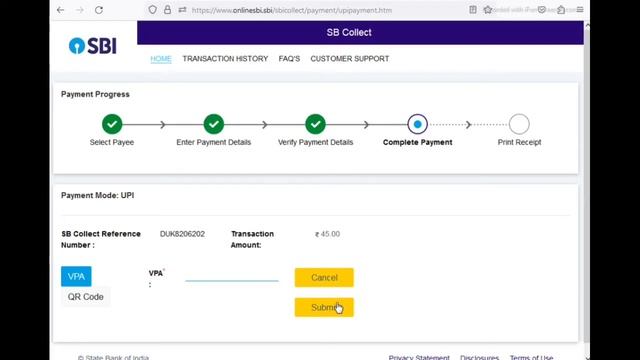Click the Print Receipt step circle
This screenshot has height=360, width=640.
point(519,124)
